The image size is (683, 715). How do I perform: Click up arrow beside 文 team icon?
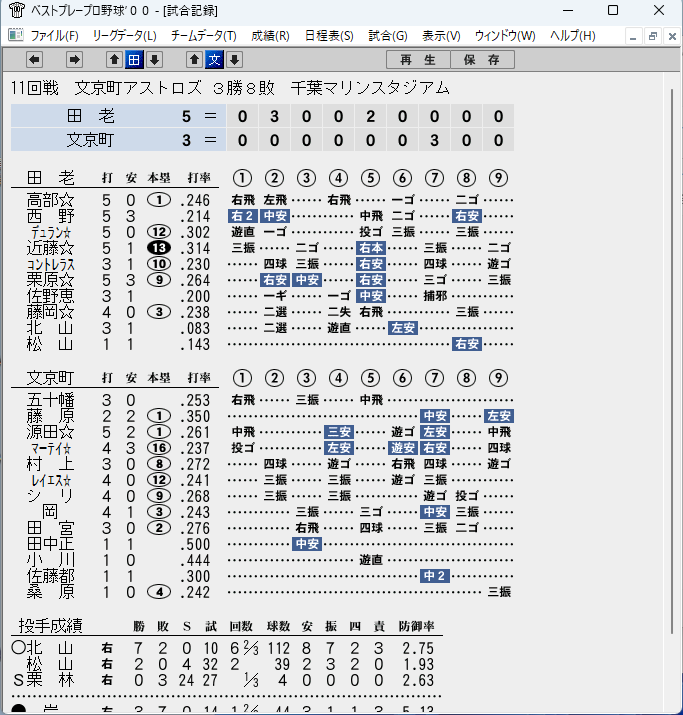point(194,60)
